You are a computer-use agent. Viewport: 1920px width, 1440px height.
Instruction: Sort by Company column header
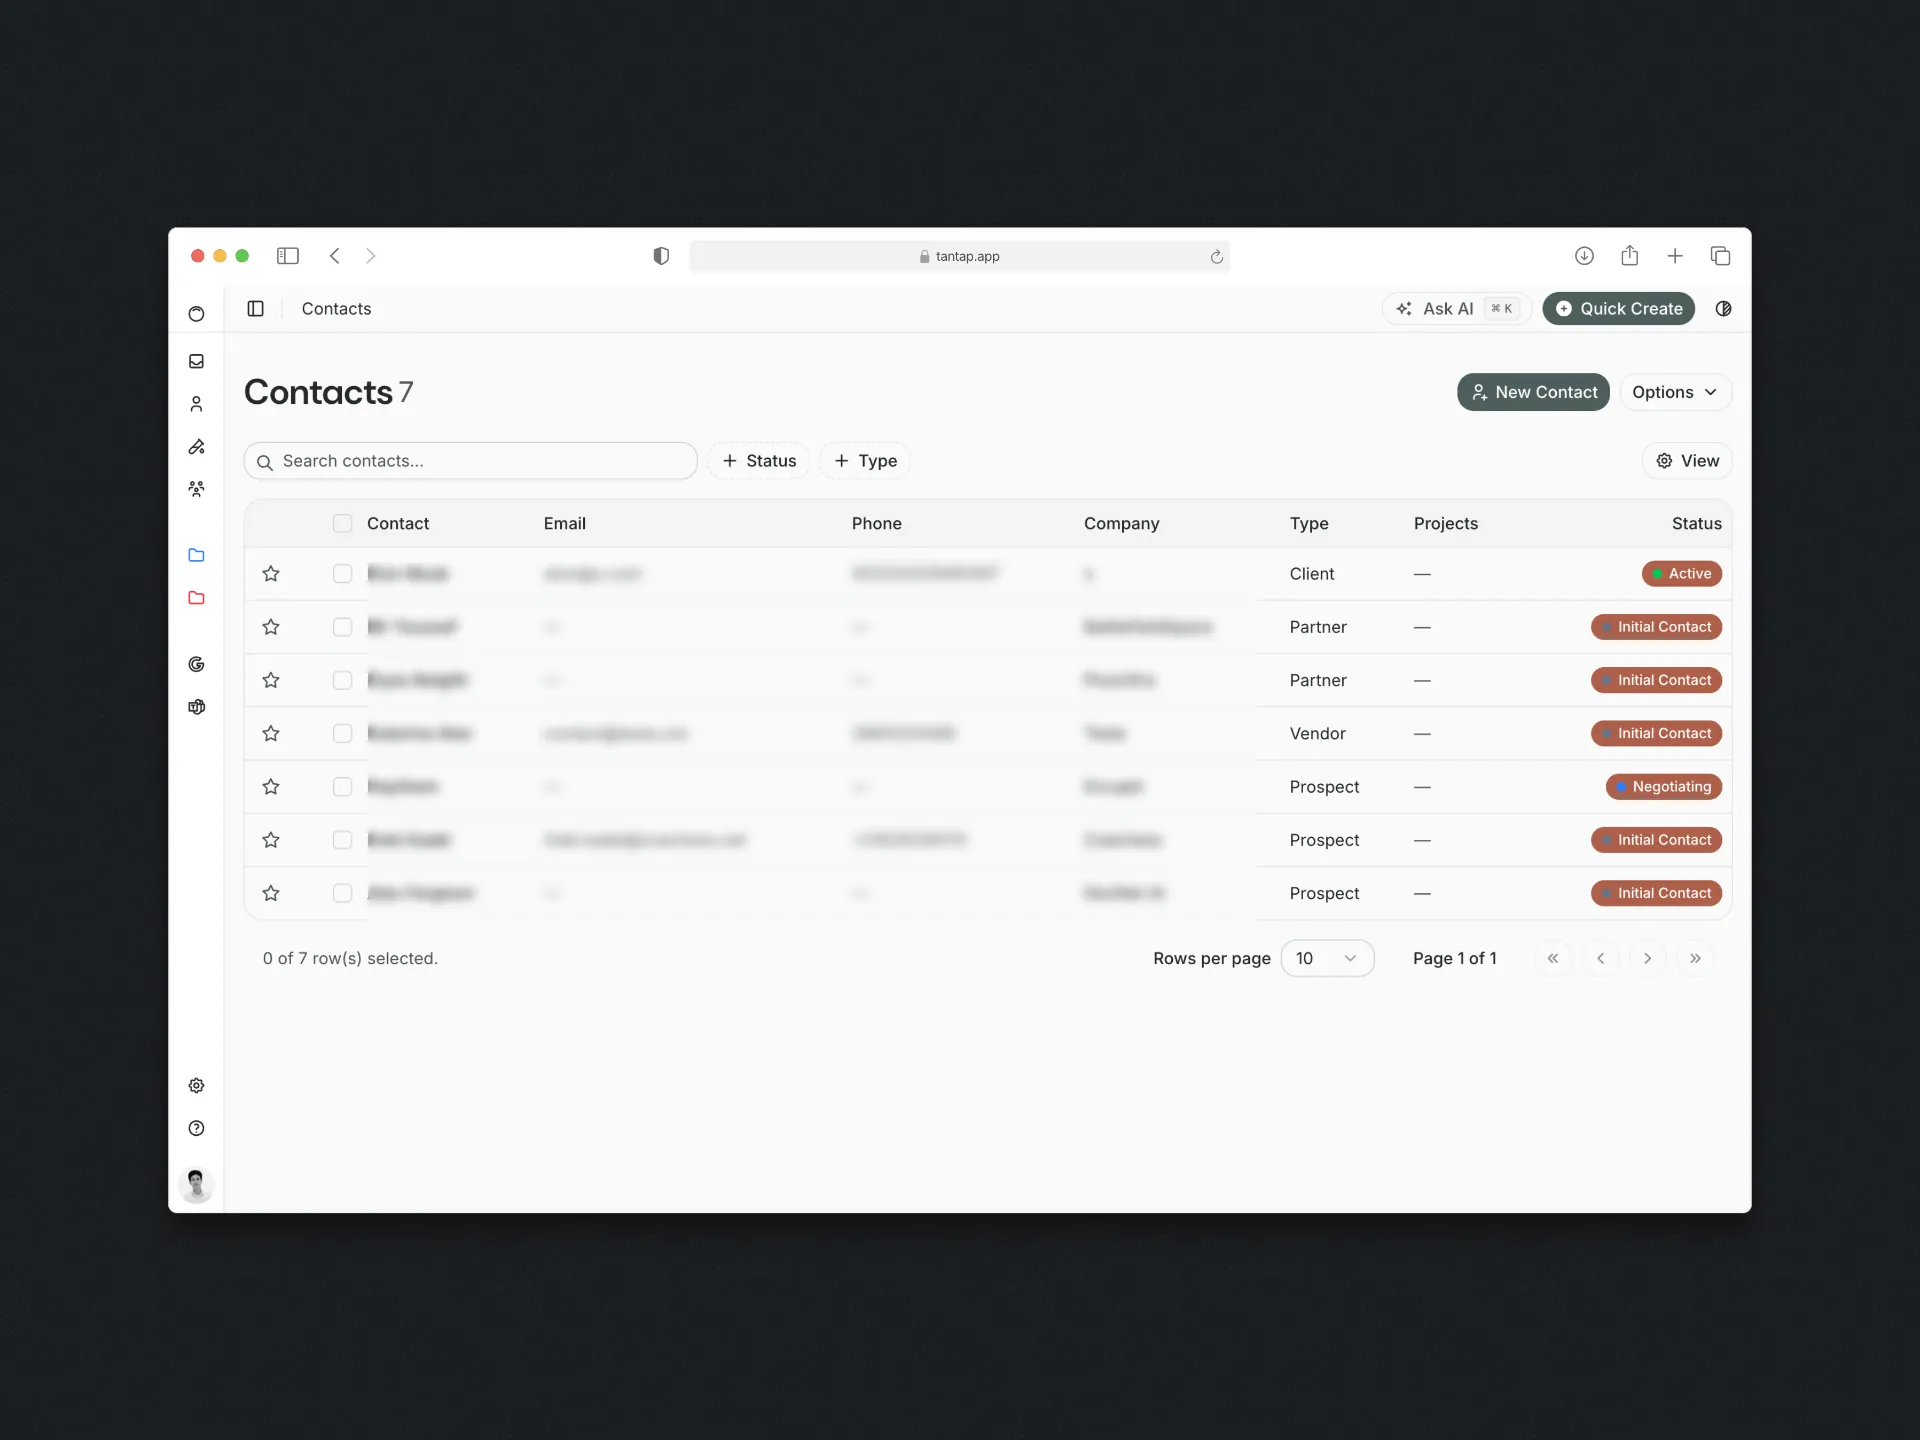[1121, 523]
